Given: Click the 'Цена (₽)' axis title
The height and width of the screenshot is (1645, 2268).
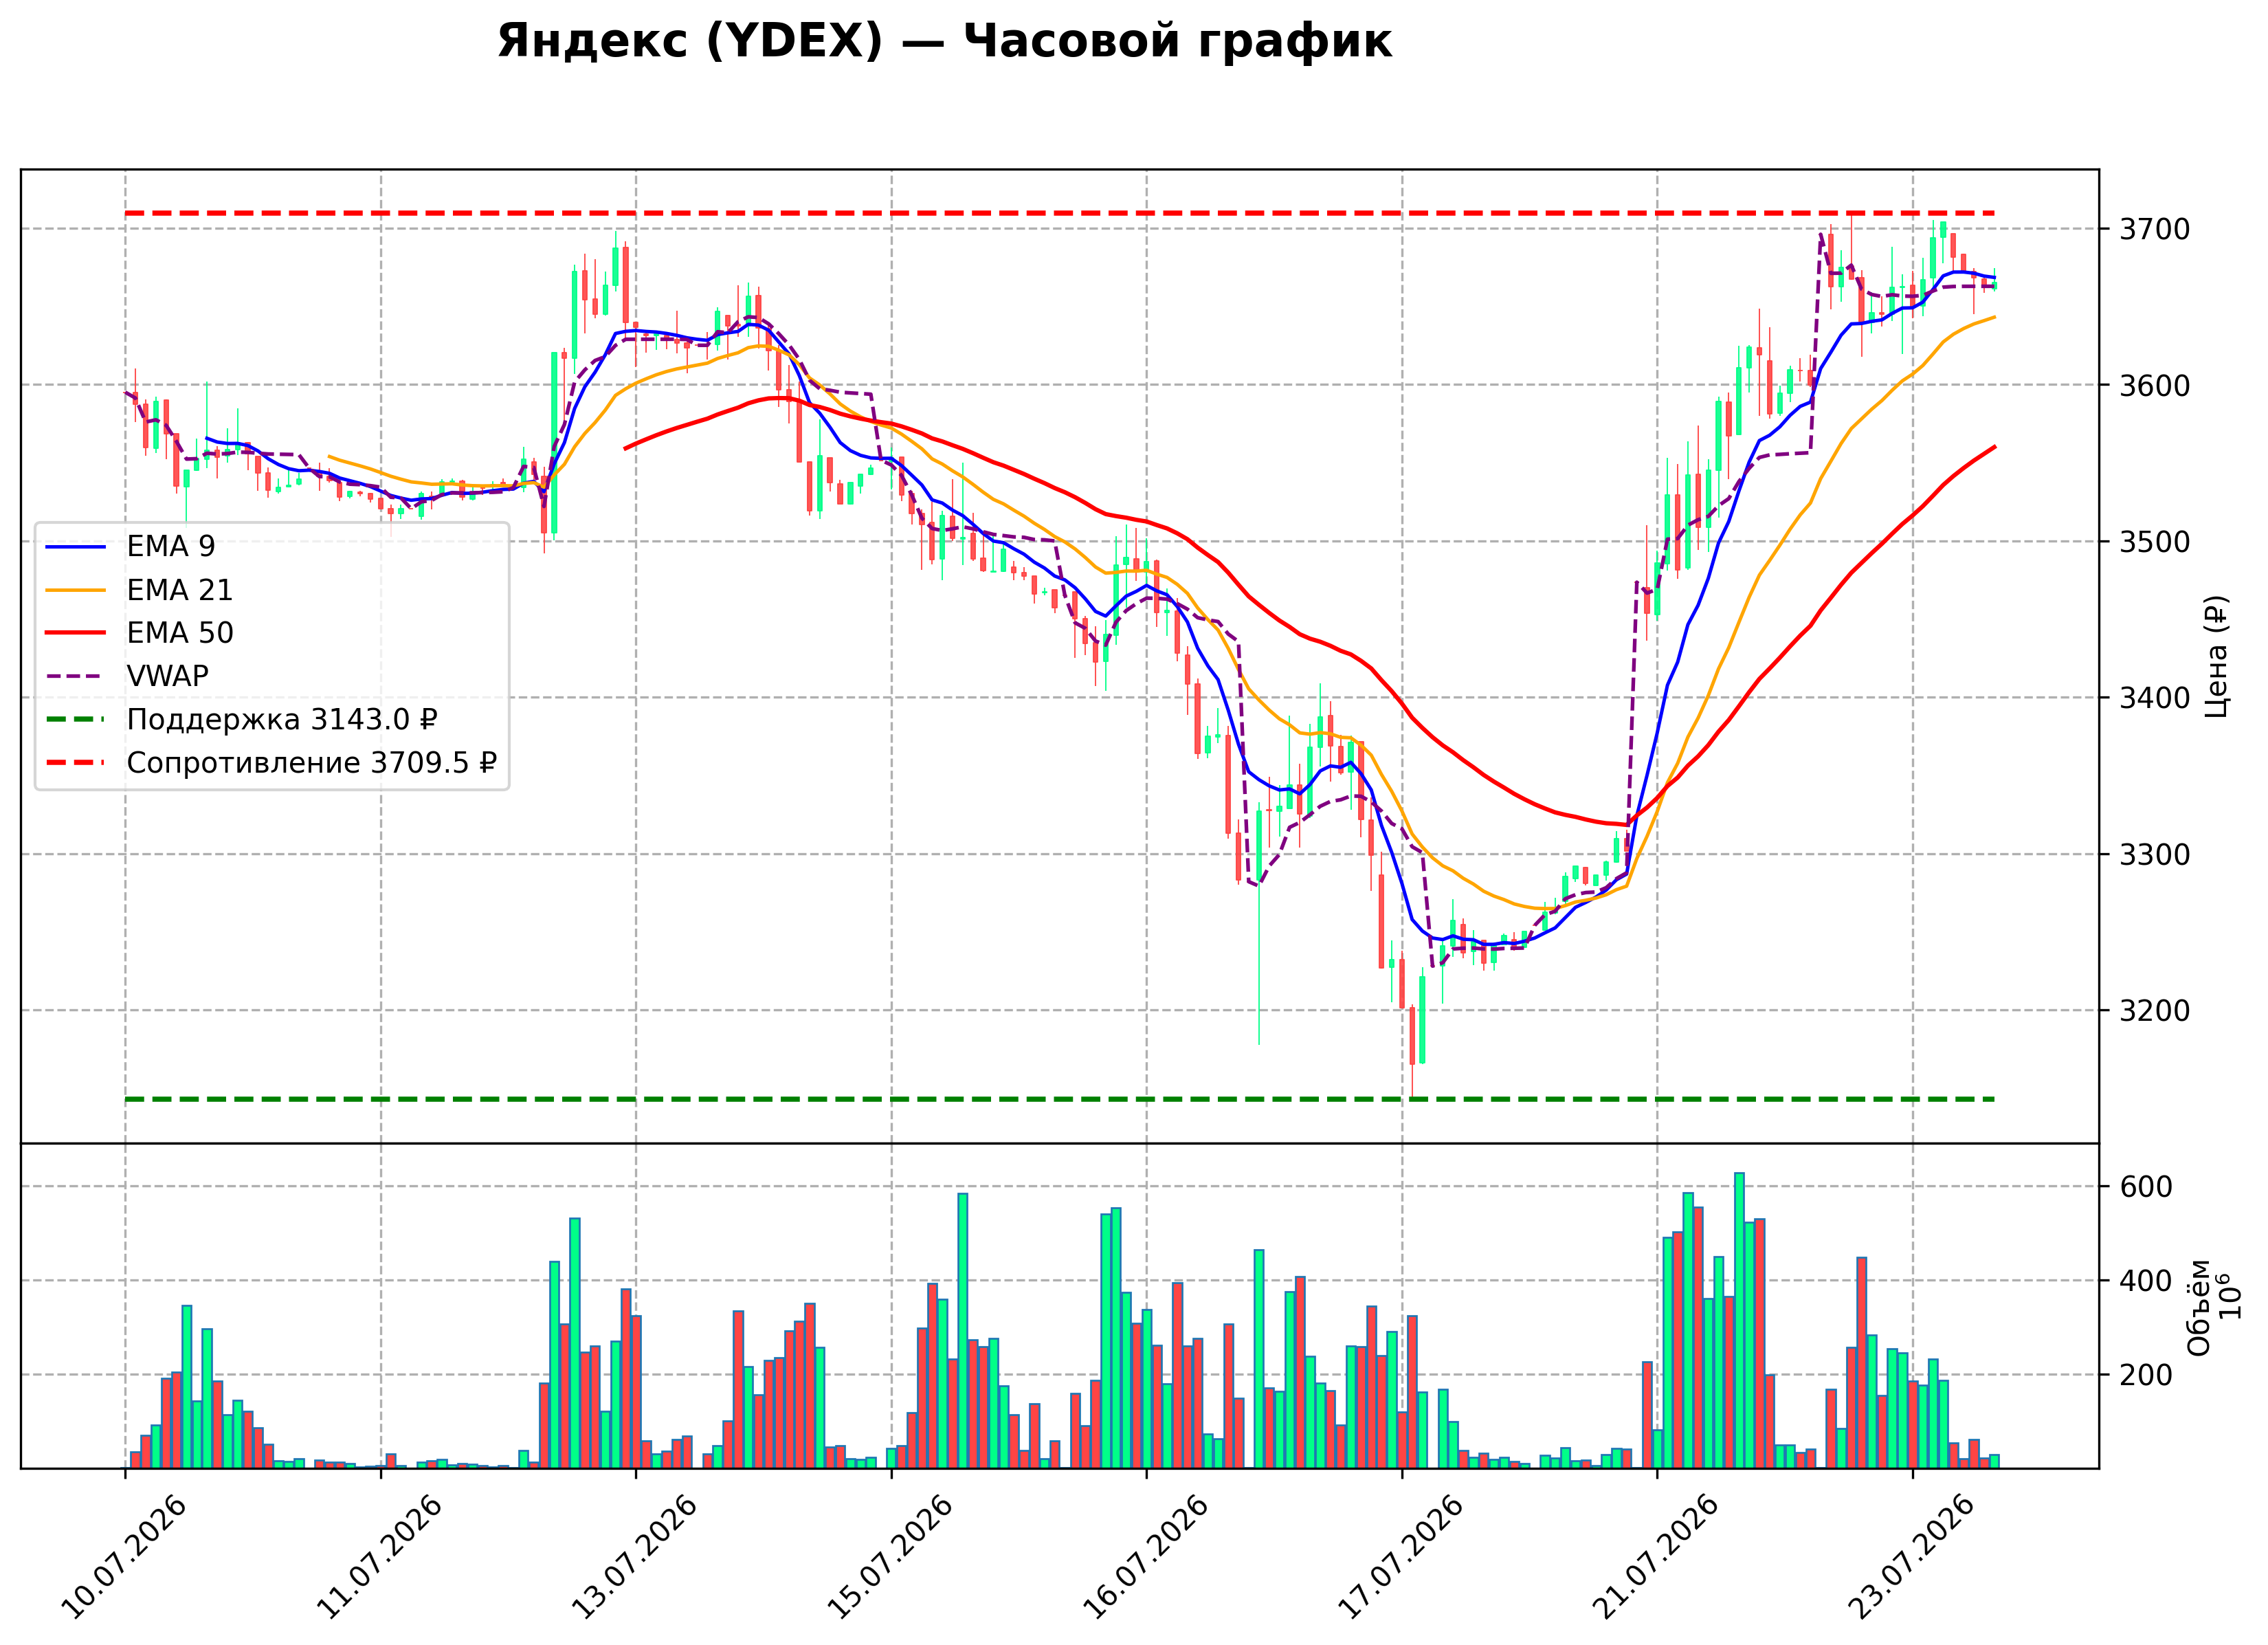Looking at the screenshot, I should [x=2216, y=657].
